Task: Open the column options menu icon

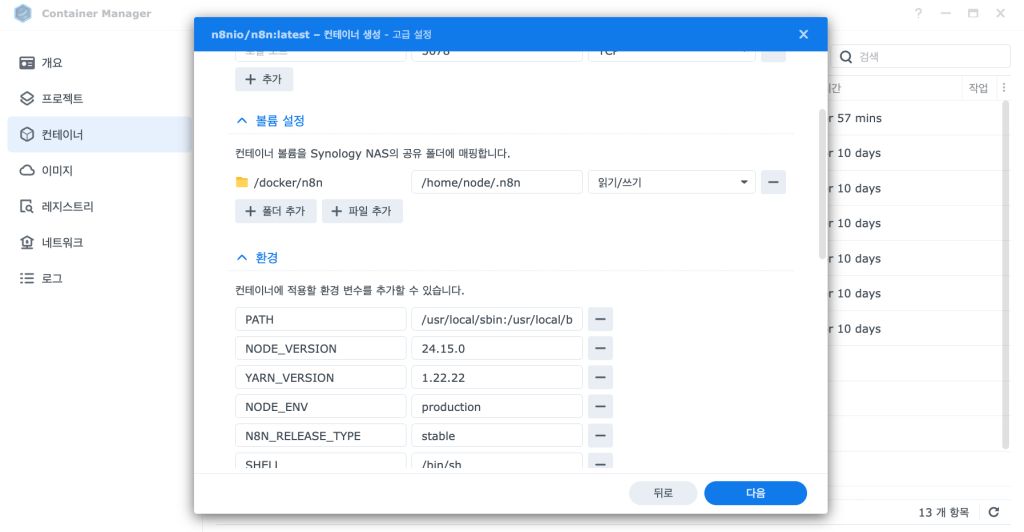Action: pyautogui.click(x=1004, y=88)
